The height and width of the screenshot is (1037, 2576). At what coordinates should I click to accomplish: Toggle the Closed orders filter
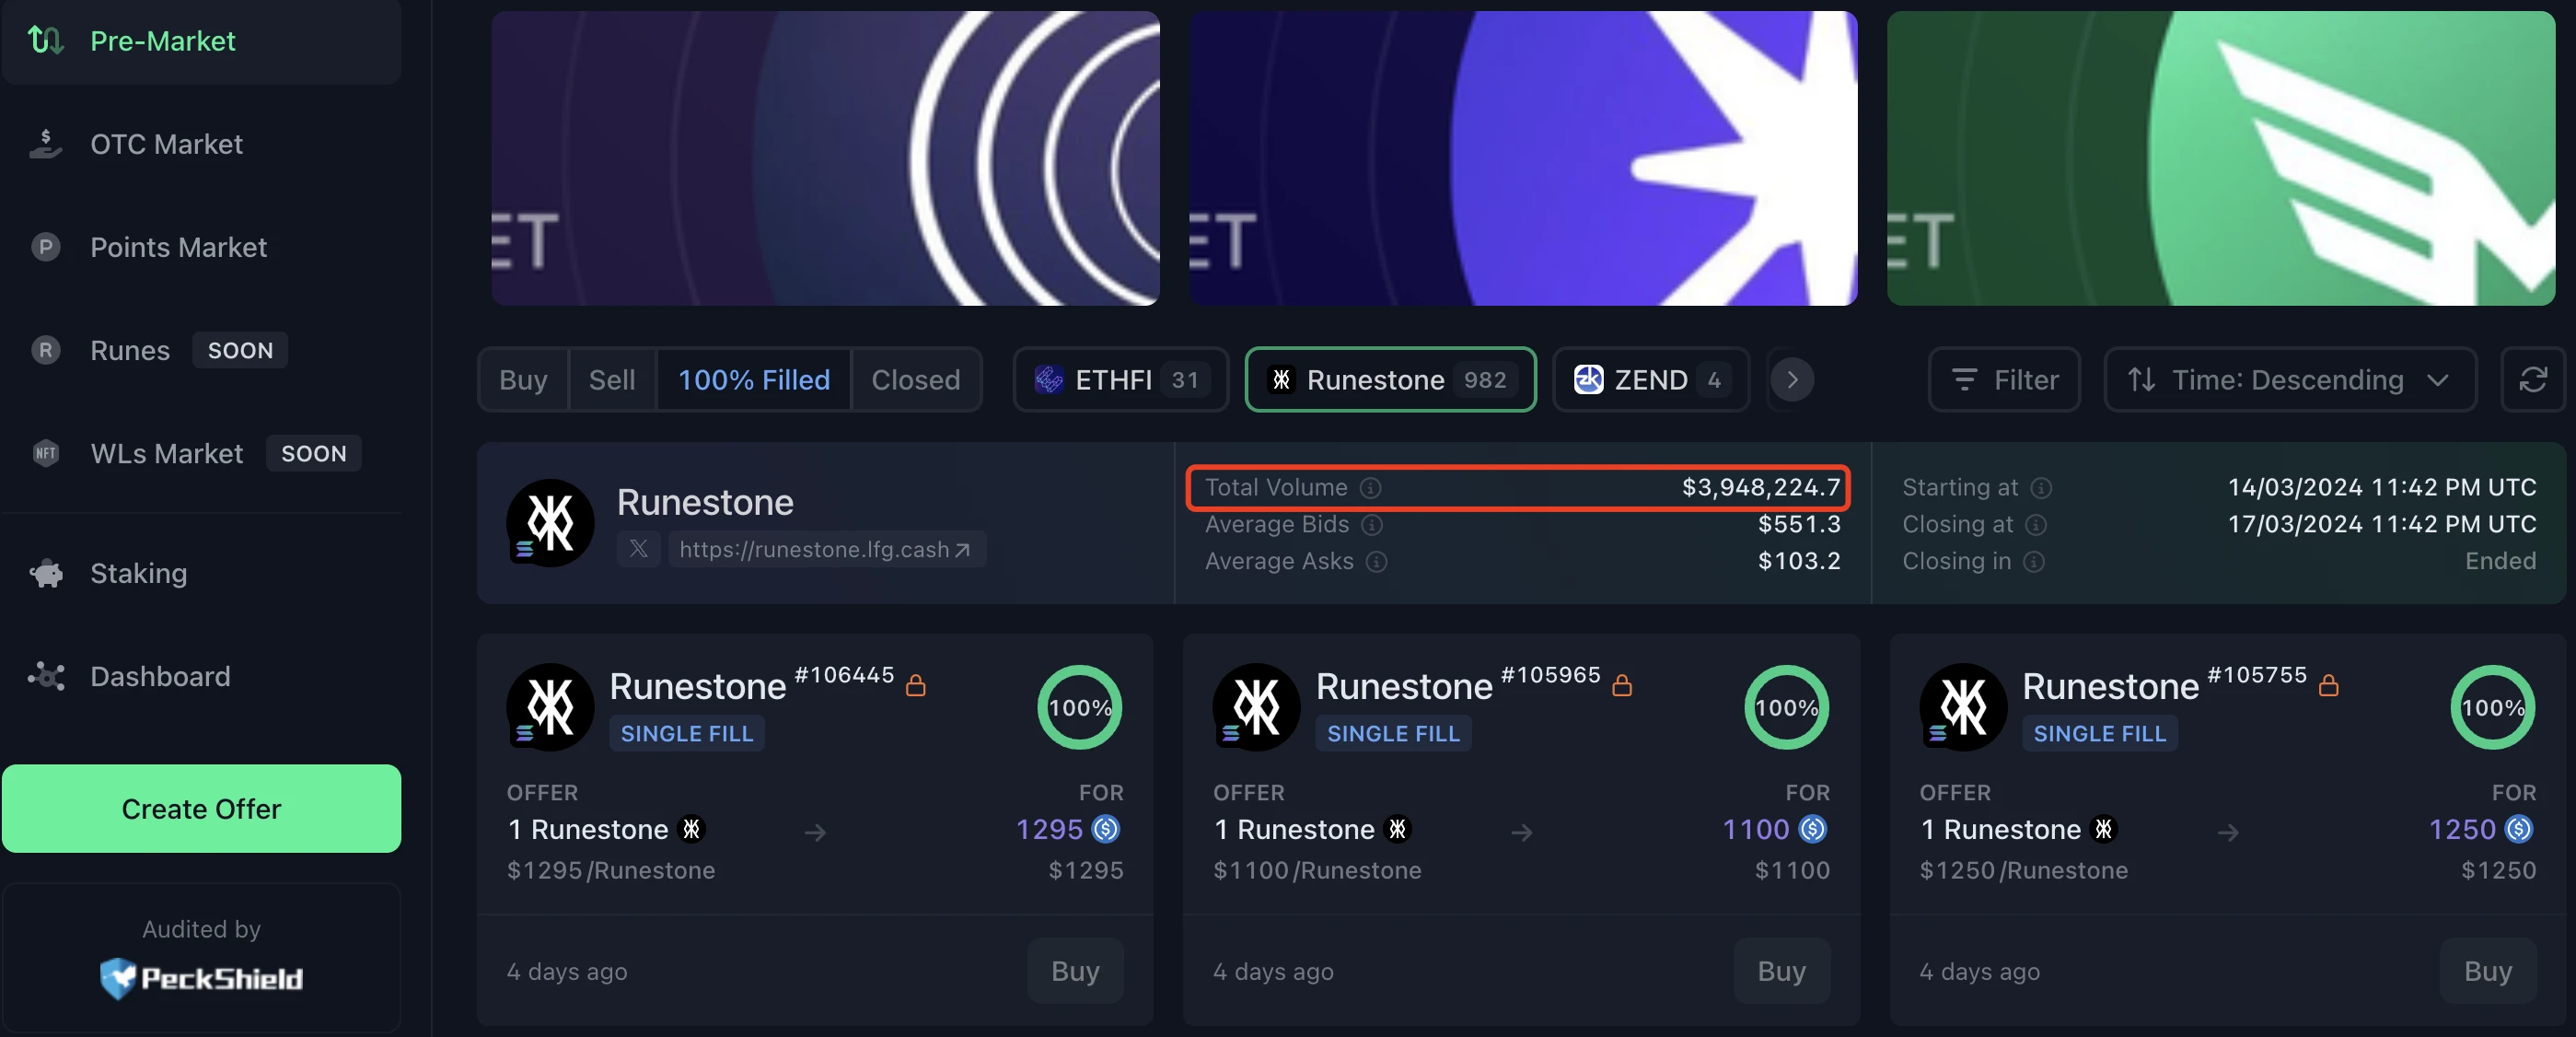(x=915, y=378)
